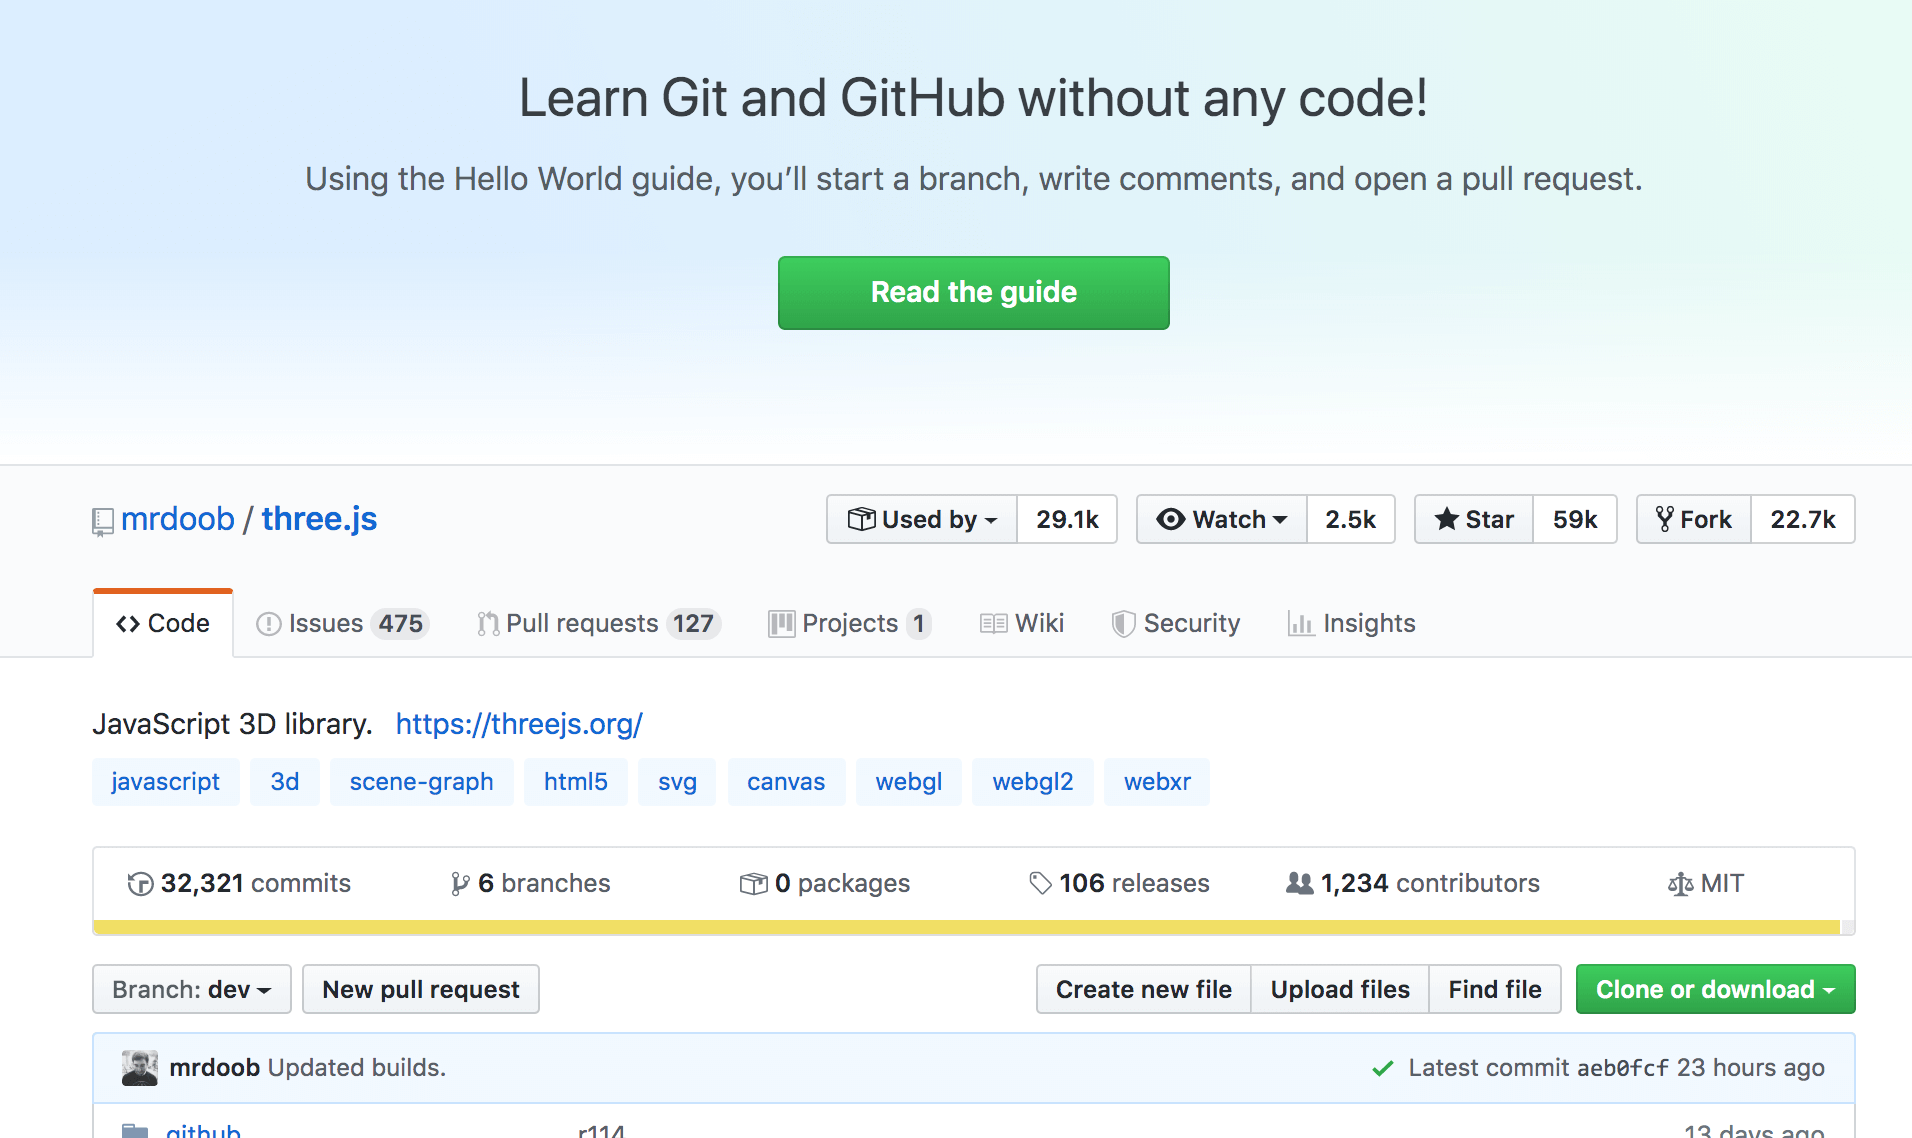Select the javascript topic tag
Screen dimensions: 1912x1138
click(x=165, y=781)
